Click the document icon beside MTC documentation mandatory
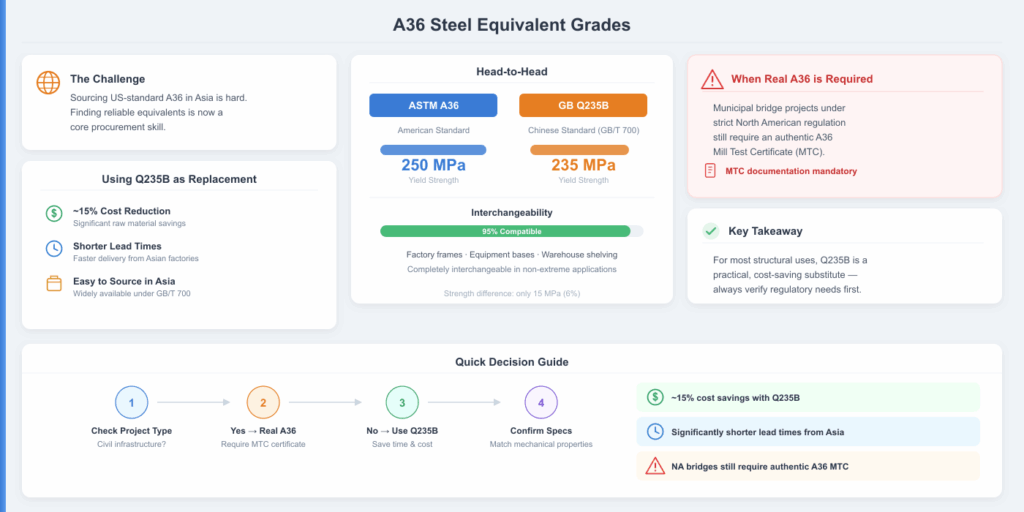The image size is (1024, 512). (710, 171)
